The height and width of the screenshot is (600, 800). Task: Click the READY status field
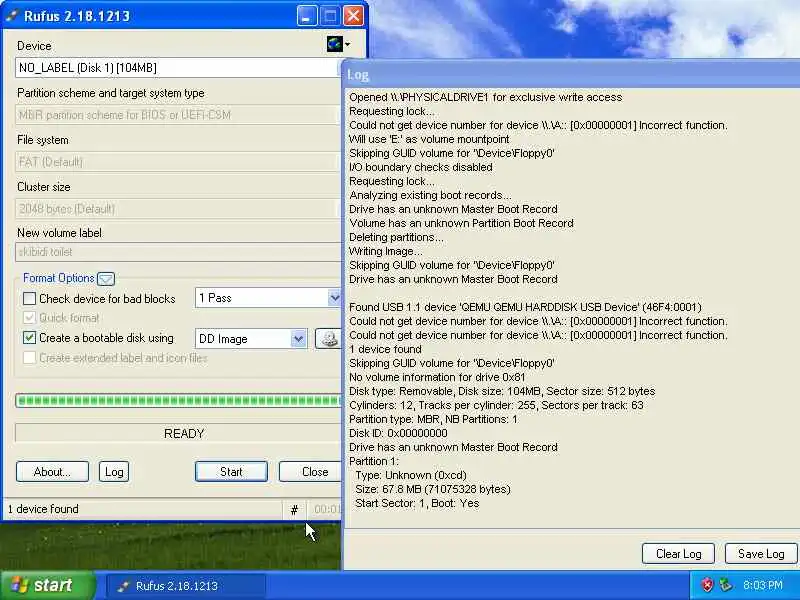[178, 434]
